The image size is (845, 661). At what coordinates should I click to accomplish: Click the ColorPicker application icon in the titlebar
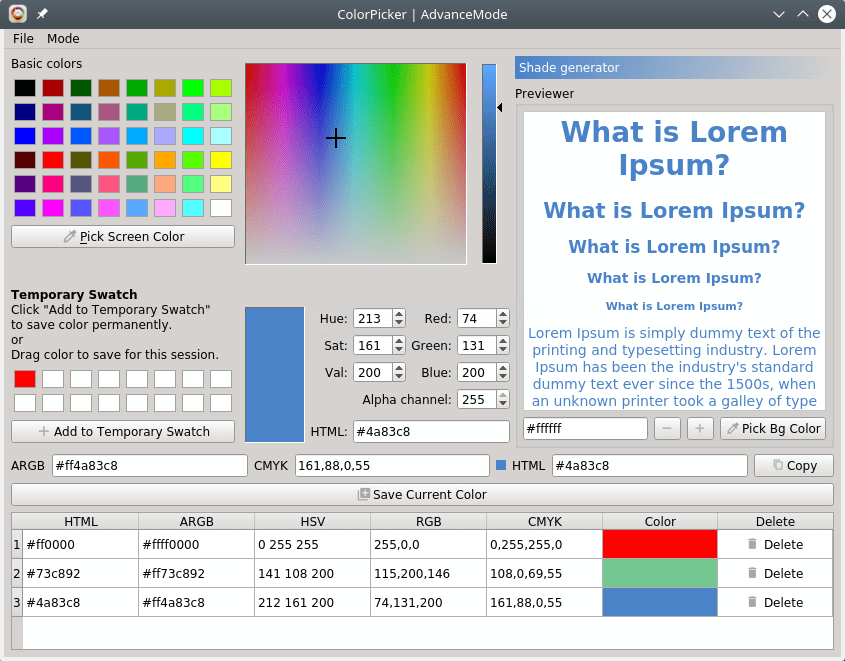click(16, 14)
